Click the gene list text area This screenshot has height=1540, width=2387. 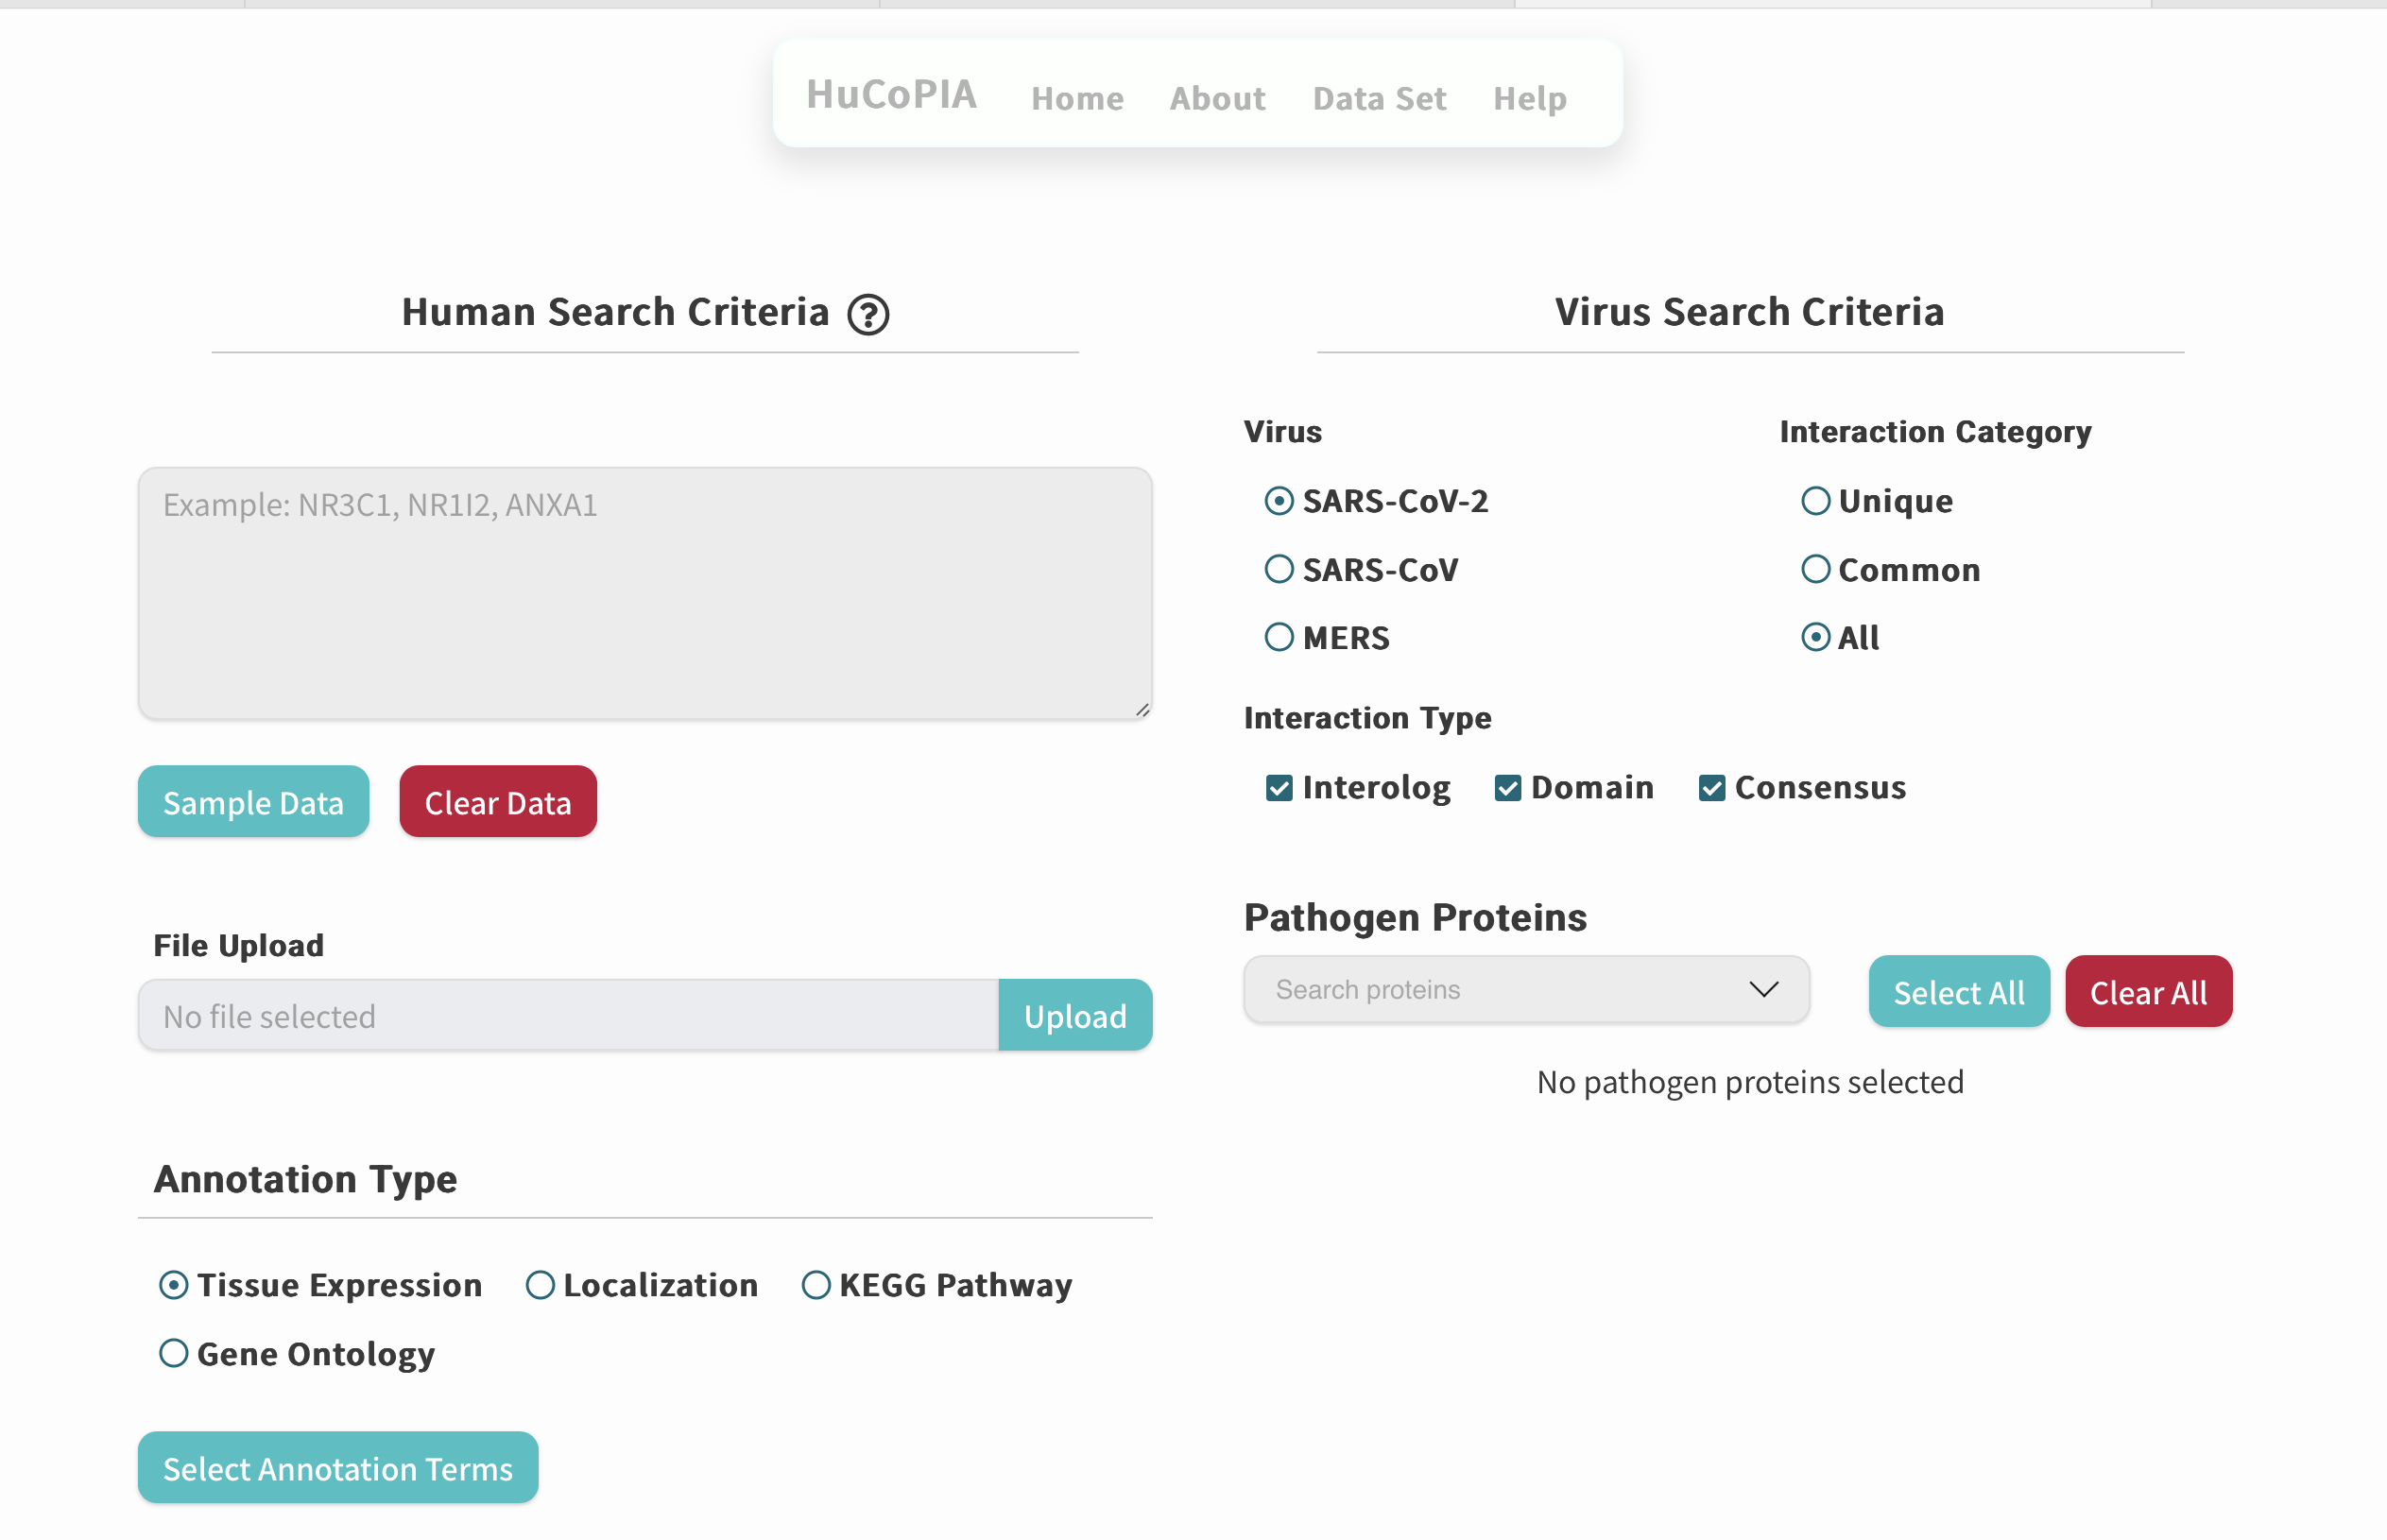coord(645,593)
